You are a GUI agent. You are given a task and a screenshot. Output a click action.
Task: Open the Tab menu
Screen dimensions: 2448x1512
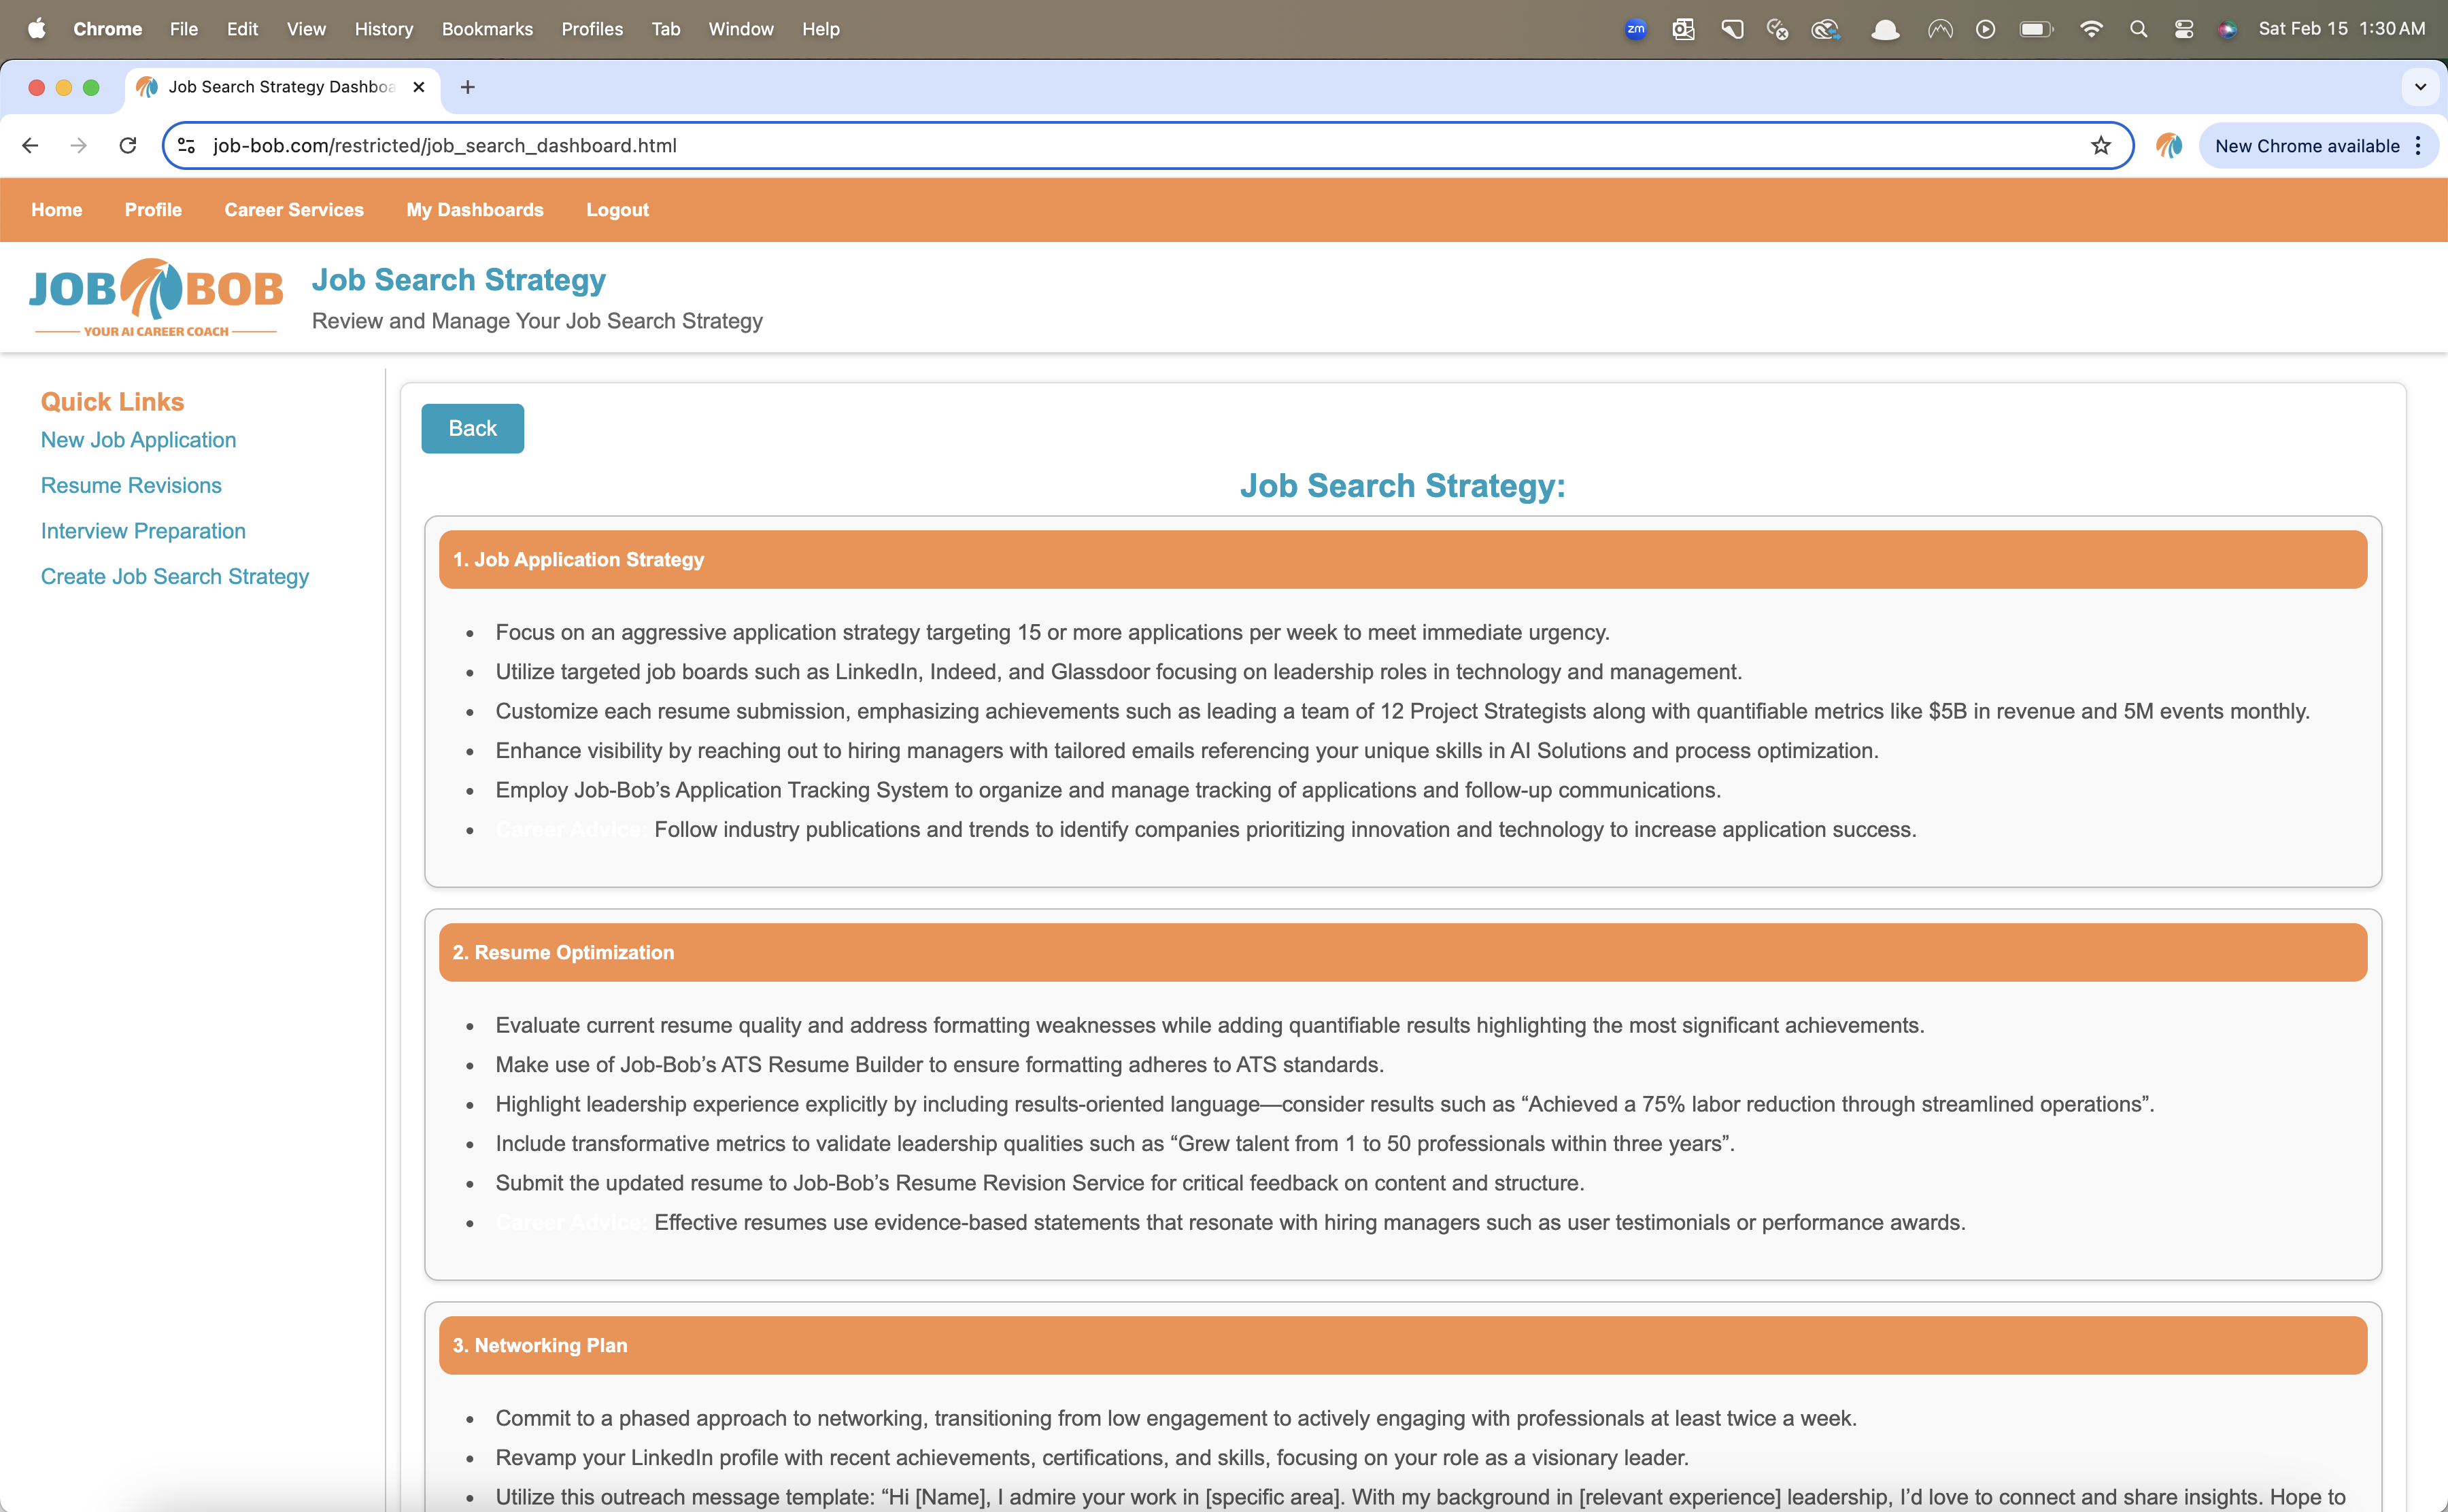tap(666, 29)
